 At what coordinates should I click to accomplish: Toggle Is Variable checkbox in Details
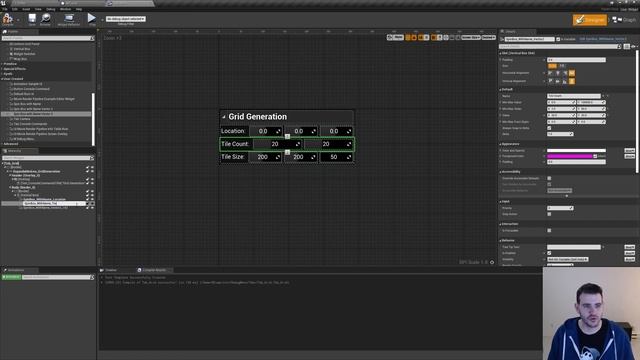(x=558, y=39)
